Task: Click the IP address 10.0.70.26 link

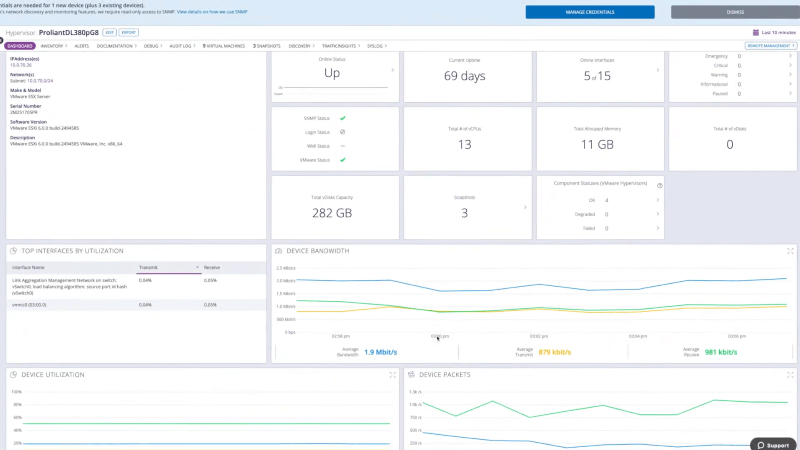Action: point(21,65)
